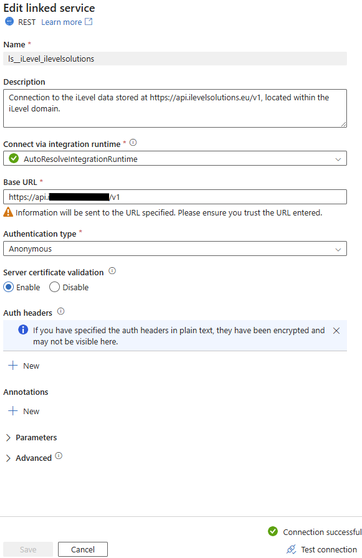Click the Cancel button
This screenshot has width=362, height=558.
[83, 549]
